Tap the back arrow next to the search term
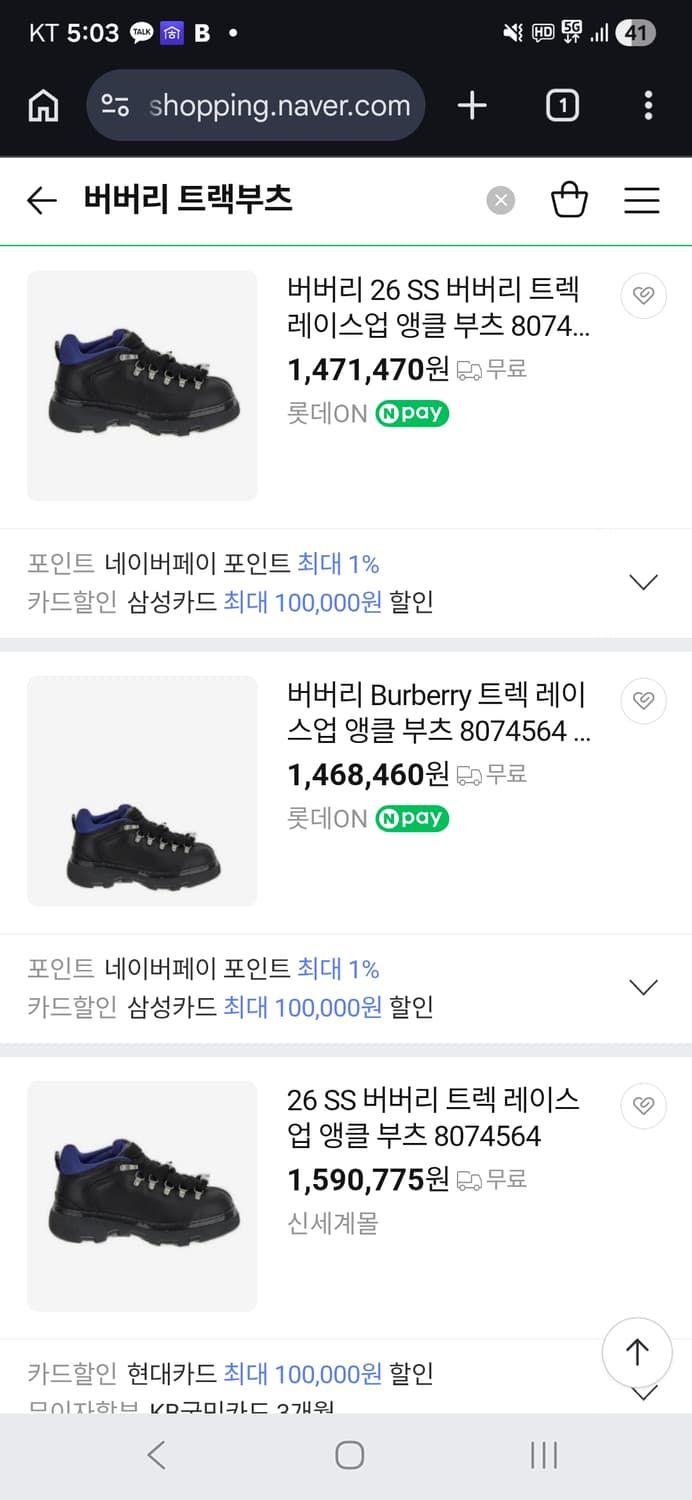The width and height of the screenshot is (692, 1500). [x=41, y=199]
